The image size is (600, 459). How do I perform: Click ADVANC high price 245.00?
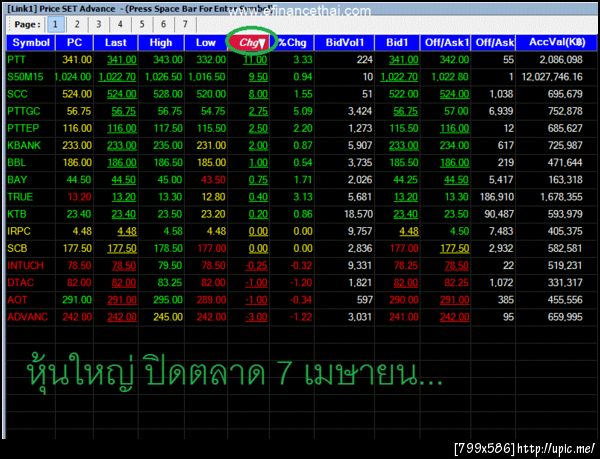pyautogui.click(x=168, y=317)
